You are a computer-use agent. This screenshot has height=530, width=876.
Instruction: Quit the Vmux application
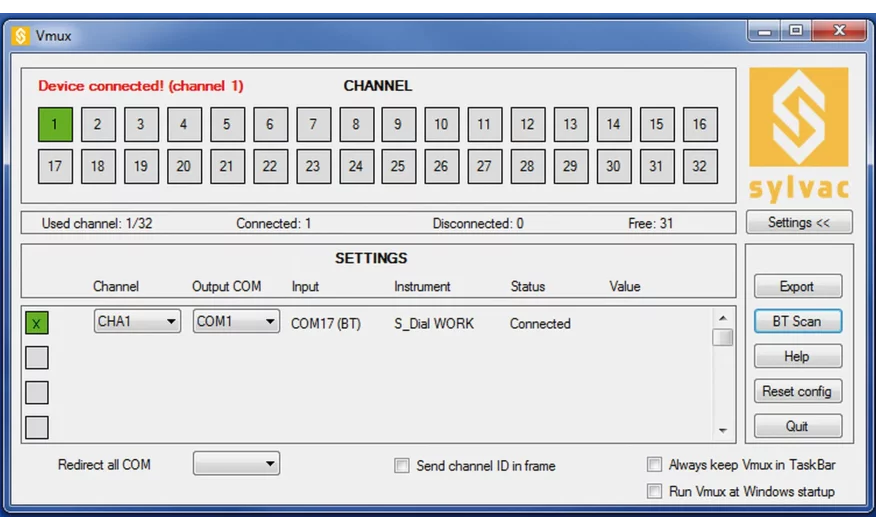tap(798, 426)
